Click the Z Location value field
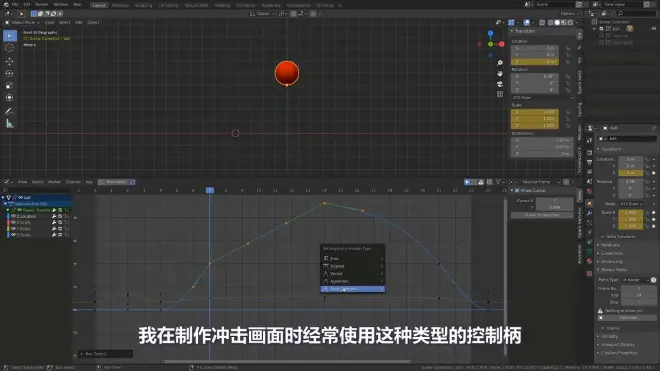The image size is (660, 371). click(x=535, y=61)
